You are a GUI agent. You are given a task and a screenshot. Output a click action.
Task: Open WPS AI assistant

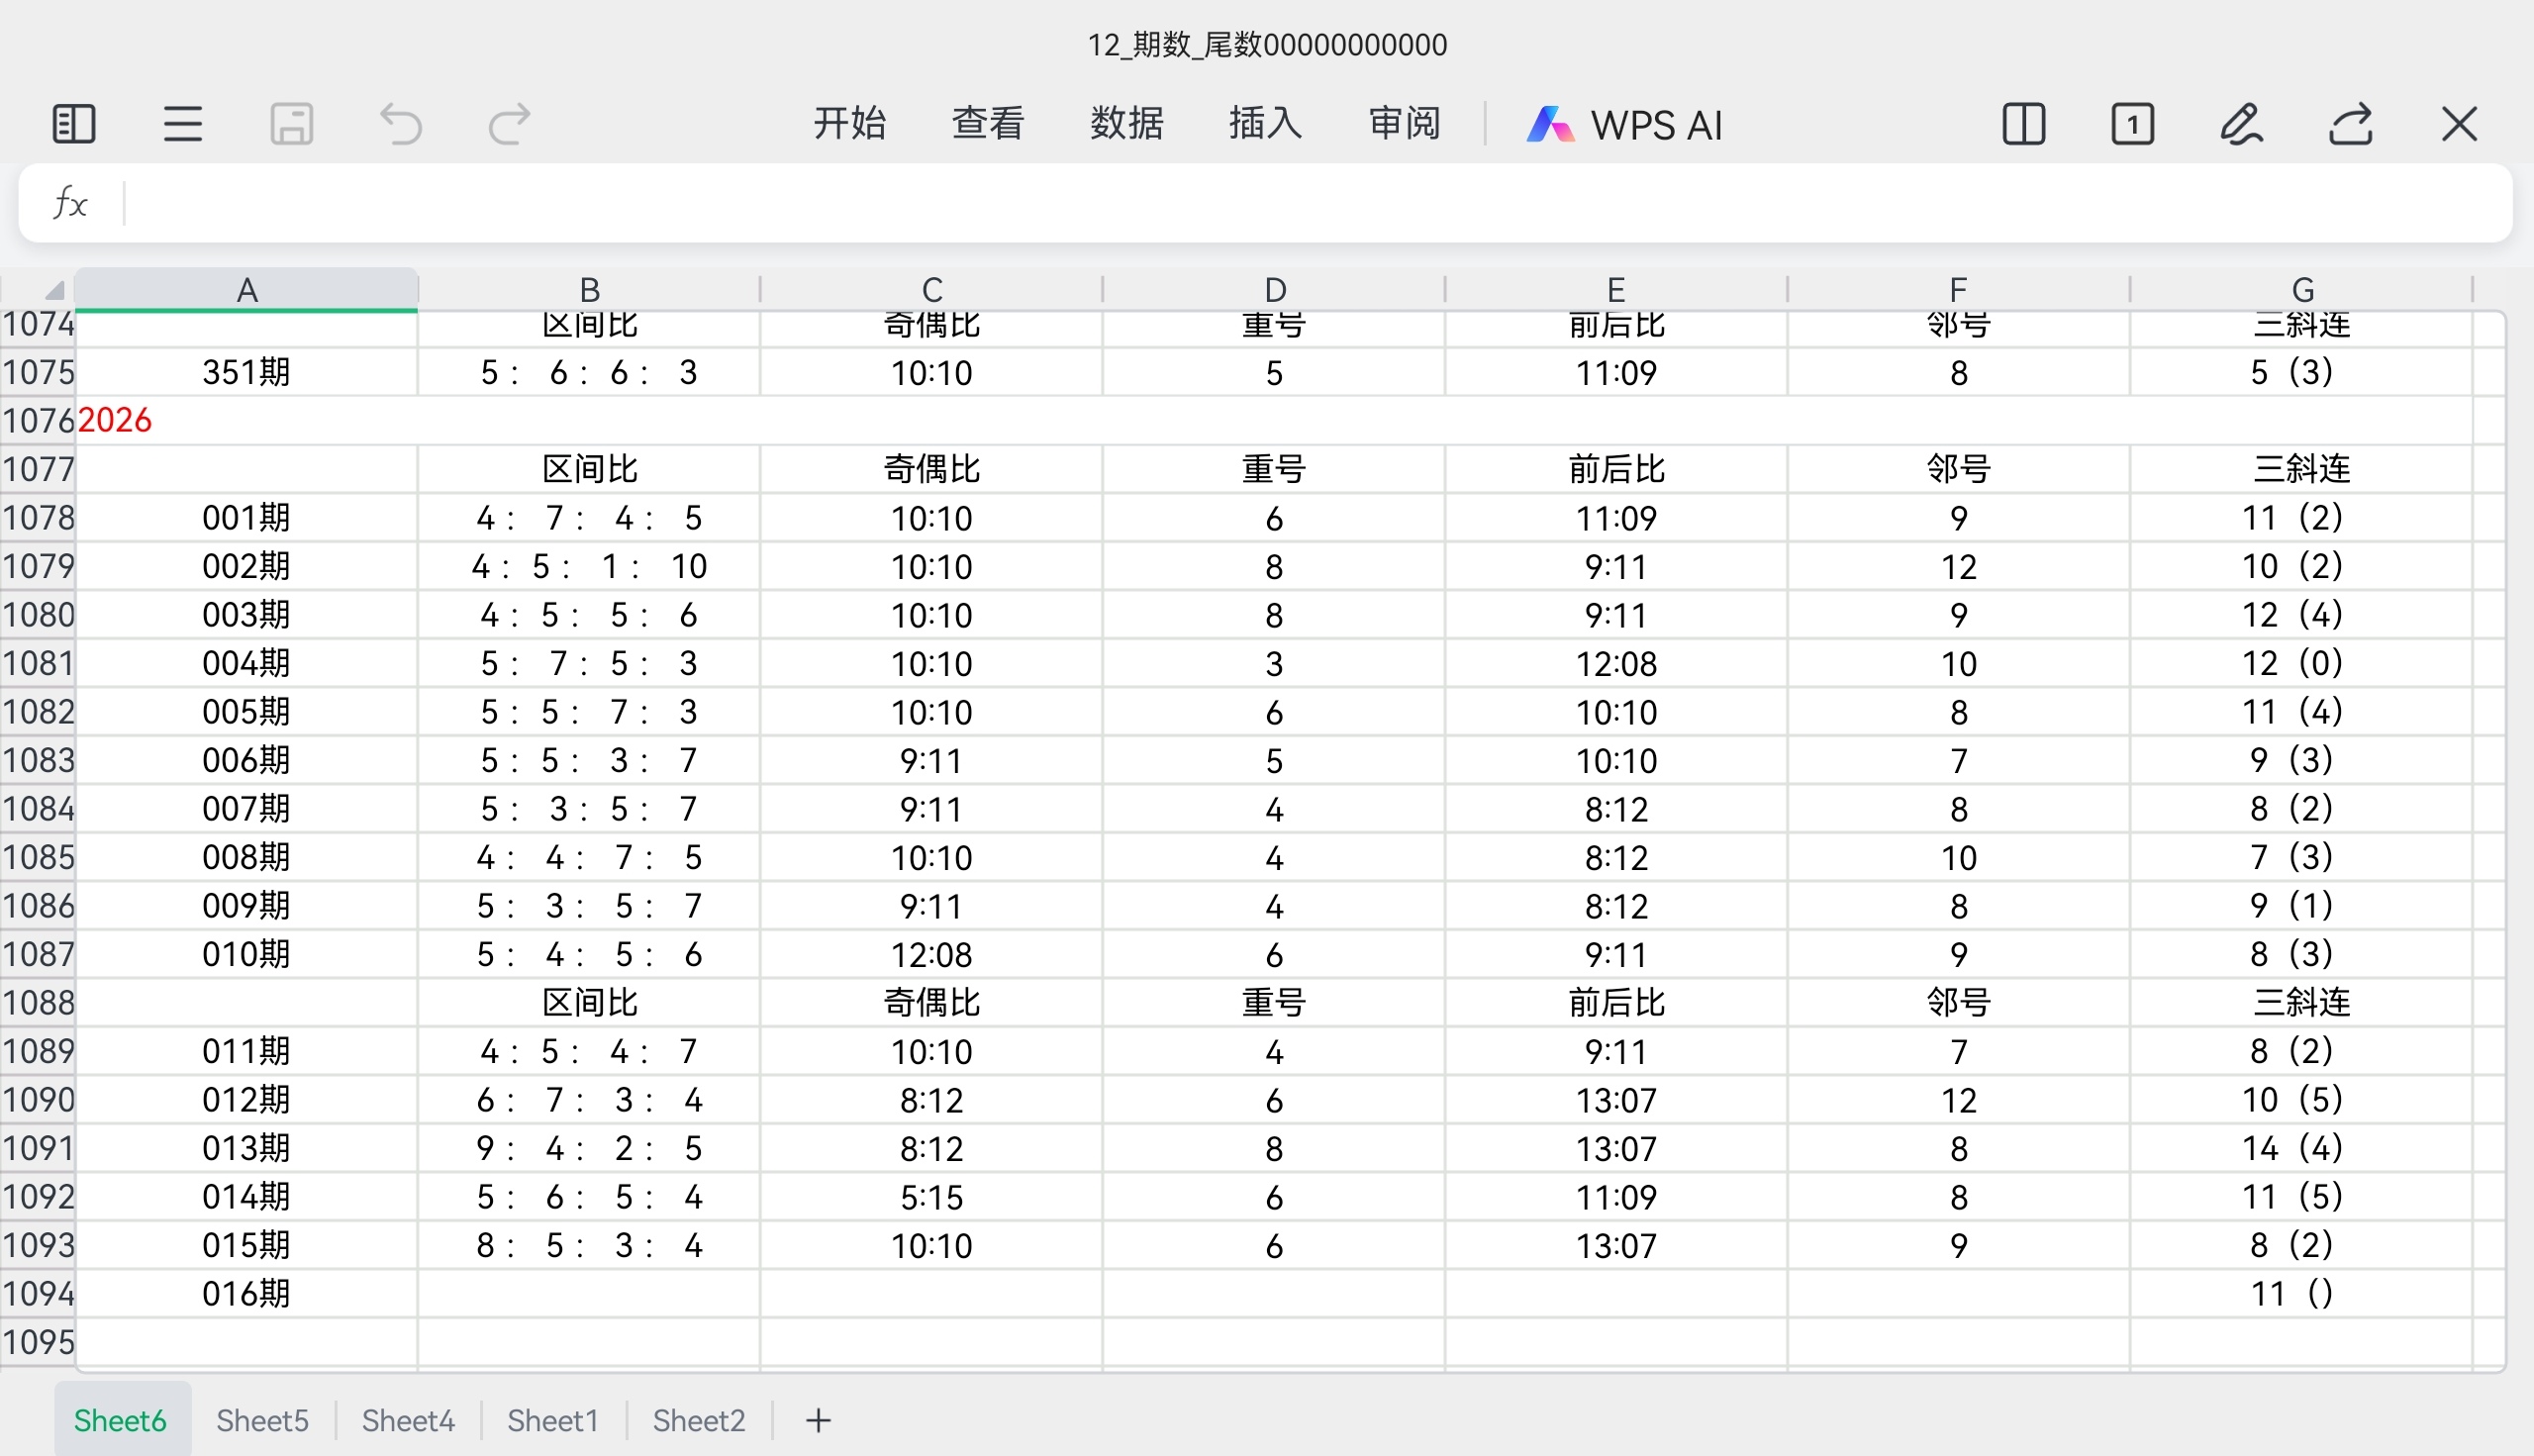pyautogui.click(x=1625, y=125)
